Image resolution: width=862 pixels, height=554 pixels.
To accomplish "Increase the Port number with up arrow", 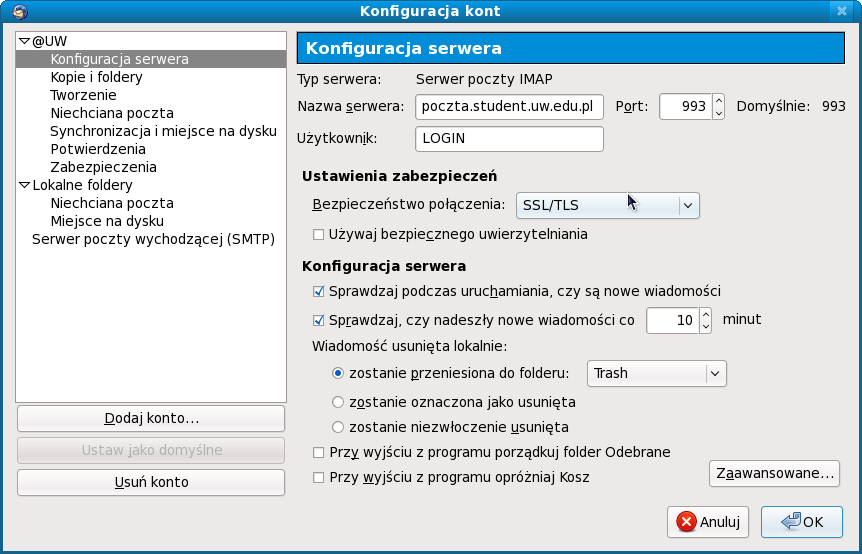I will click(x=718, y=101).
